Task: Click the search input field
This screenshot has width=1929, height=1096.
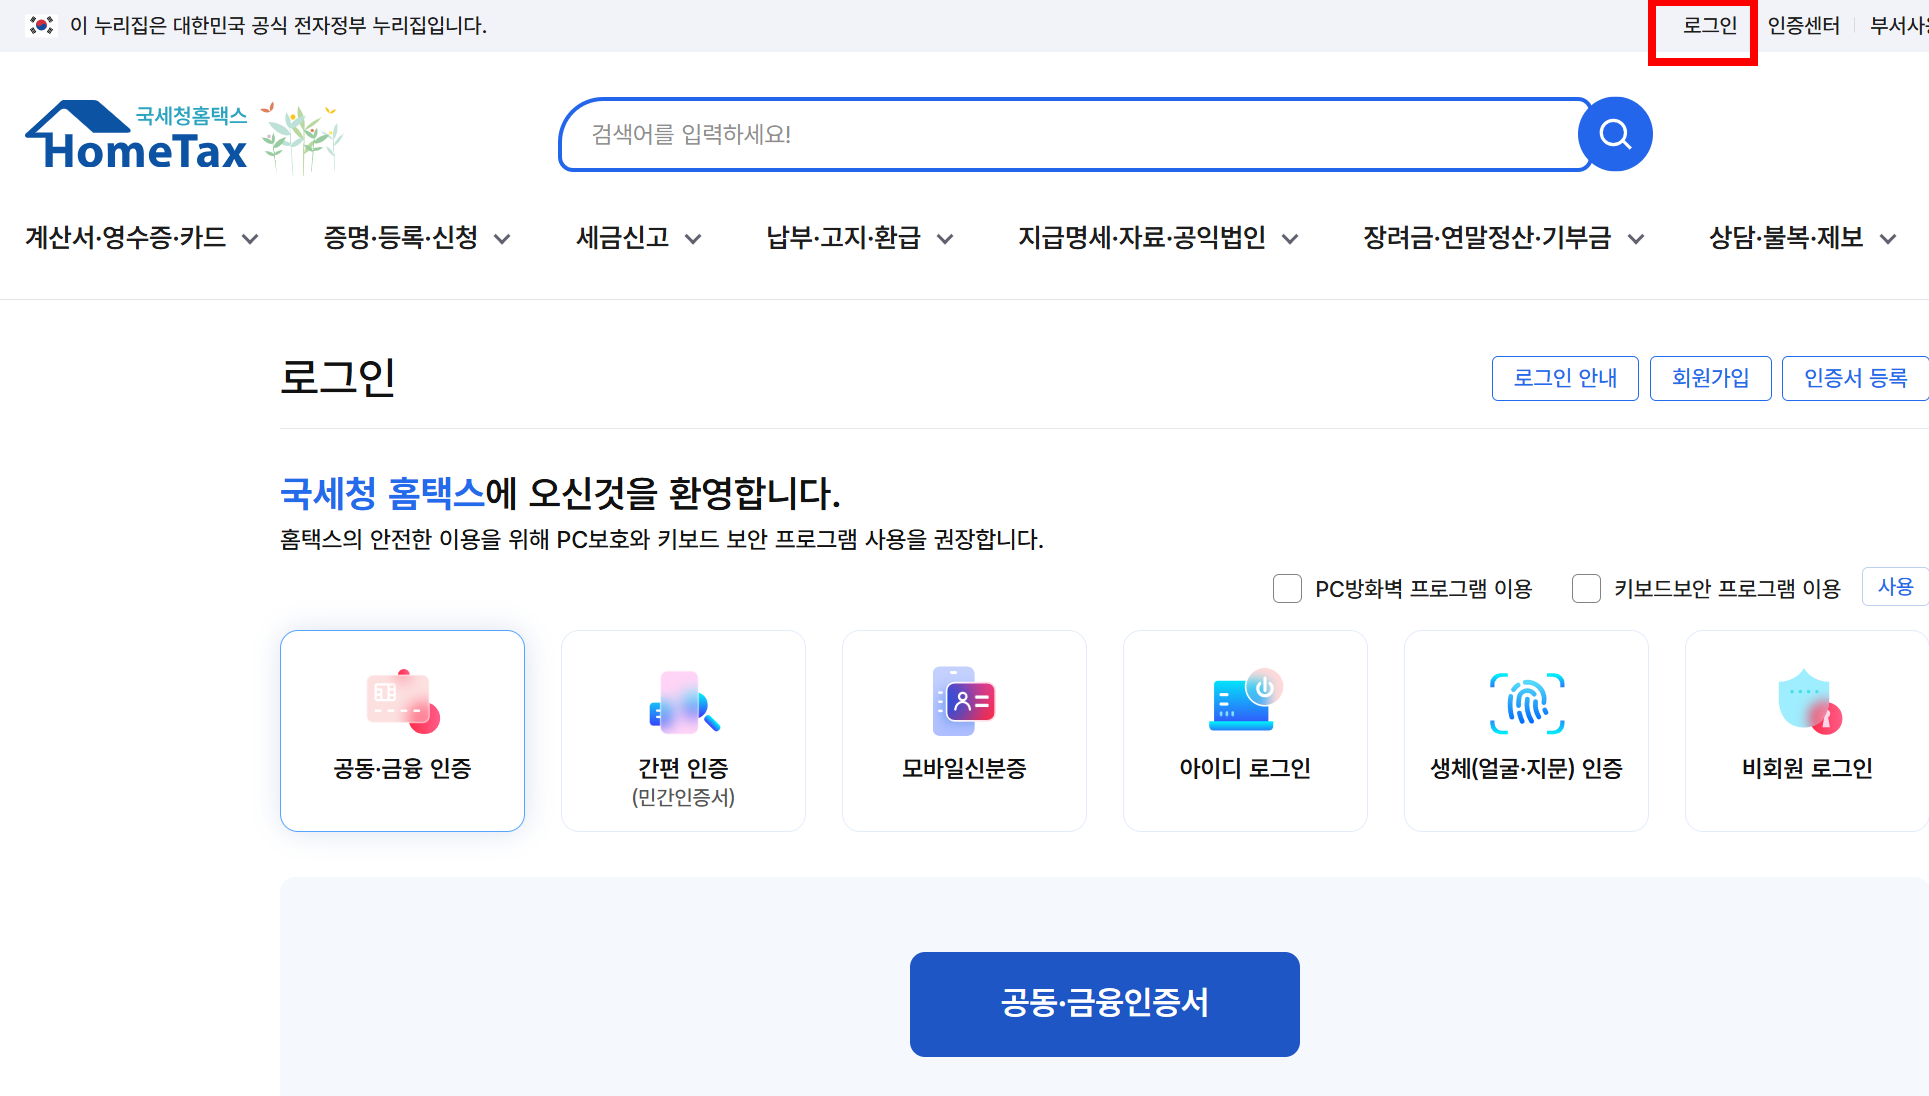Action: (x=1070, y=135)
